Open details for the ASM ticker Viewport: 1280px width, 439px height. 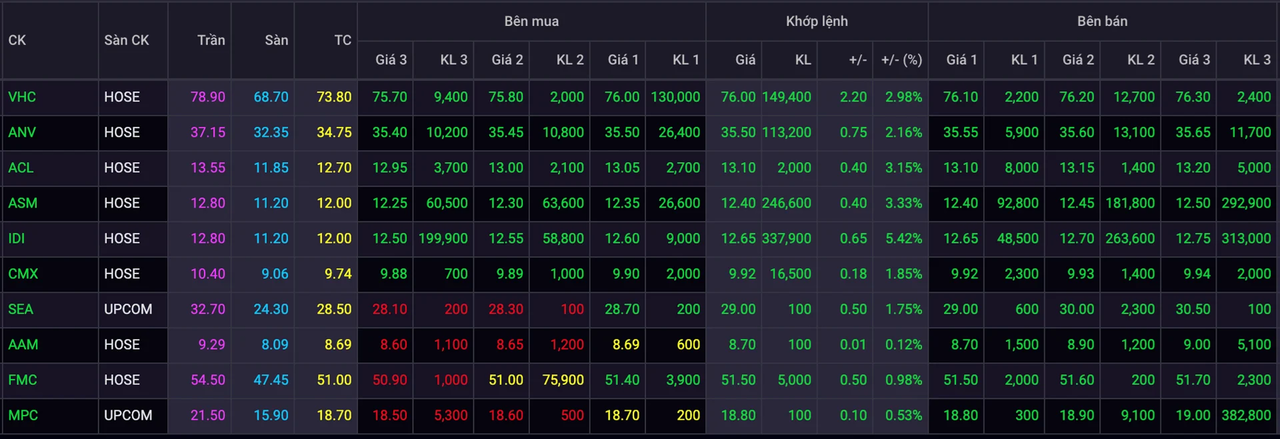tap(22, 203)
